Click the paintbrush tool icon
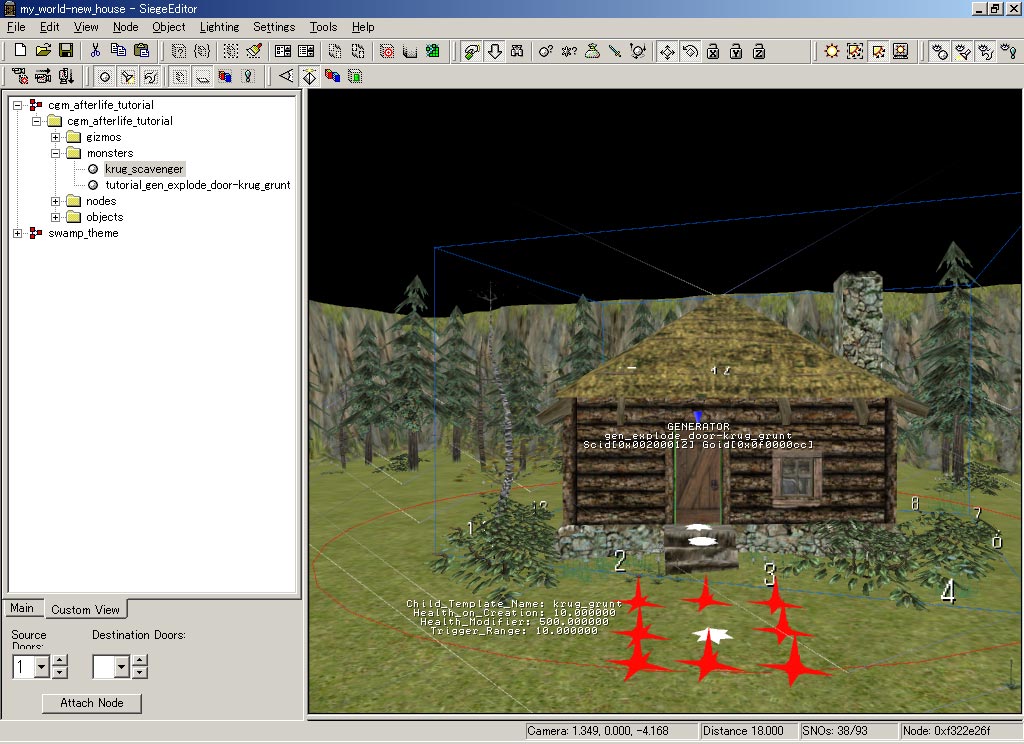Viewport: 1024px width, 744px height. click(x=254, y=51)
